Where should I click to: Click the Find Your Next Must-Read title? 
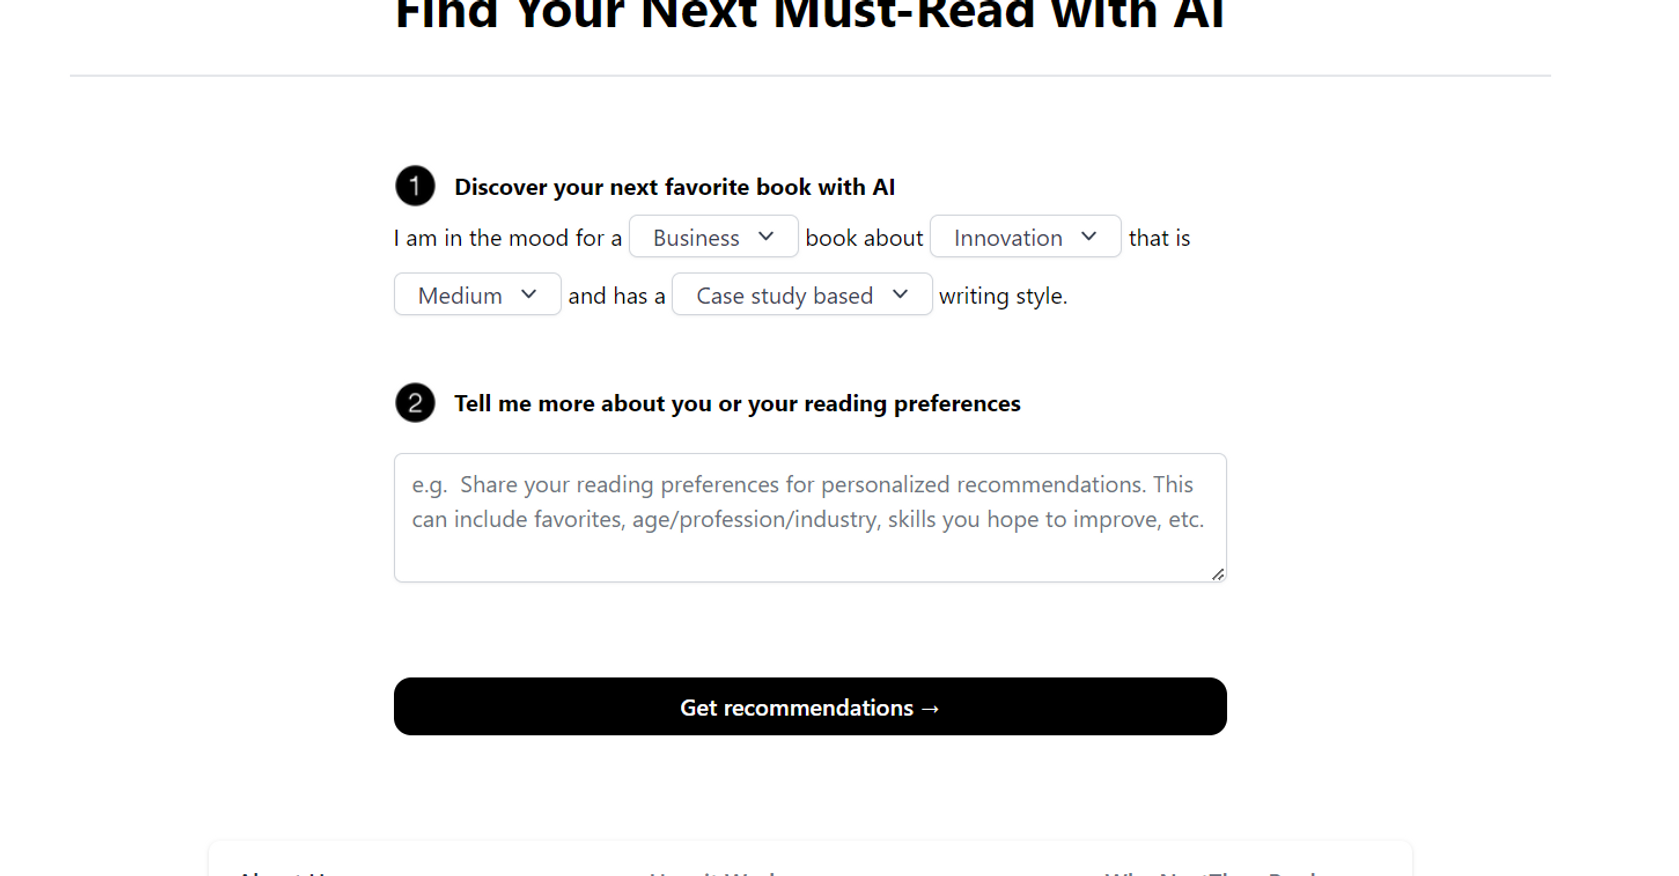click(x=810, y=16)
